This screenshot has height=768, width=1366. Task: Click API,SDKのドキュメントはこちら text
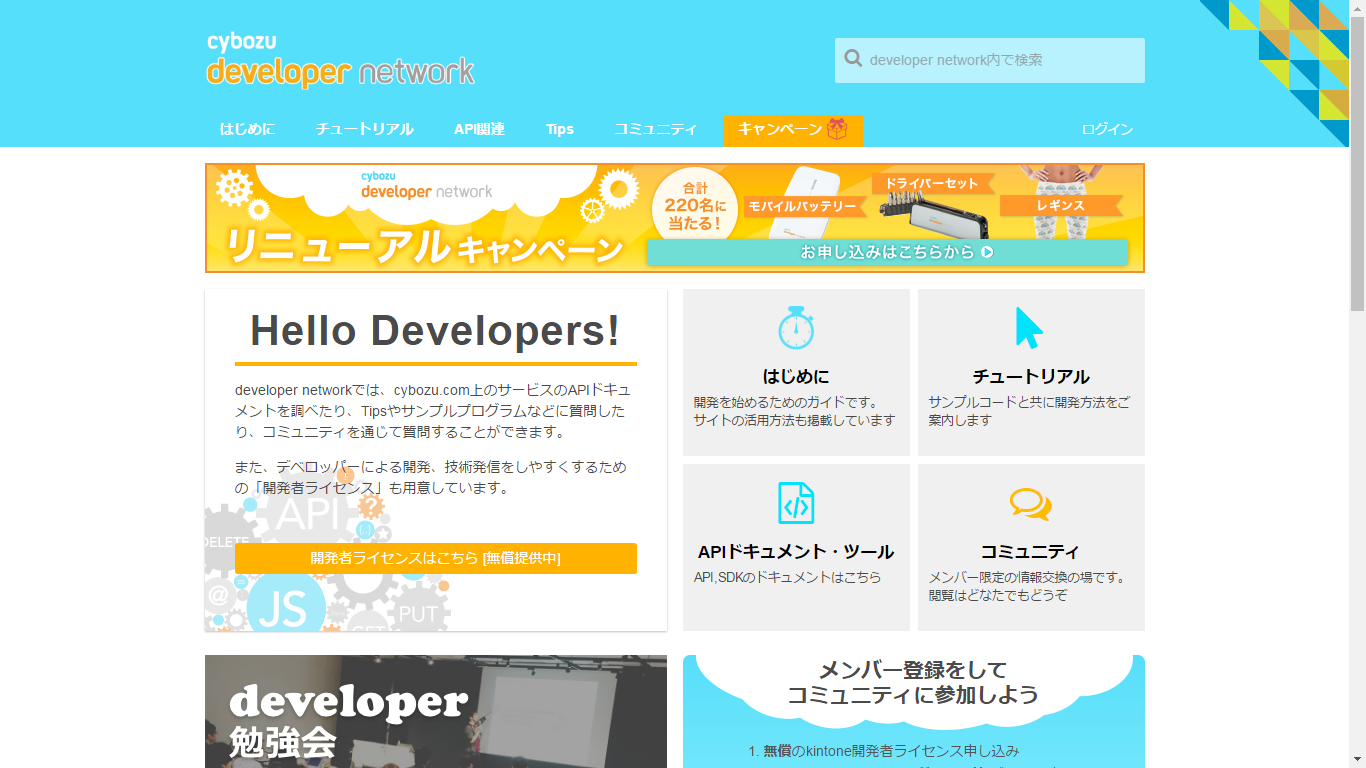pyautogui.click(x=788, y=577)
